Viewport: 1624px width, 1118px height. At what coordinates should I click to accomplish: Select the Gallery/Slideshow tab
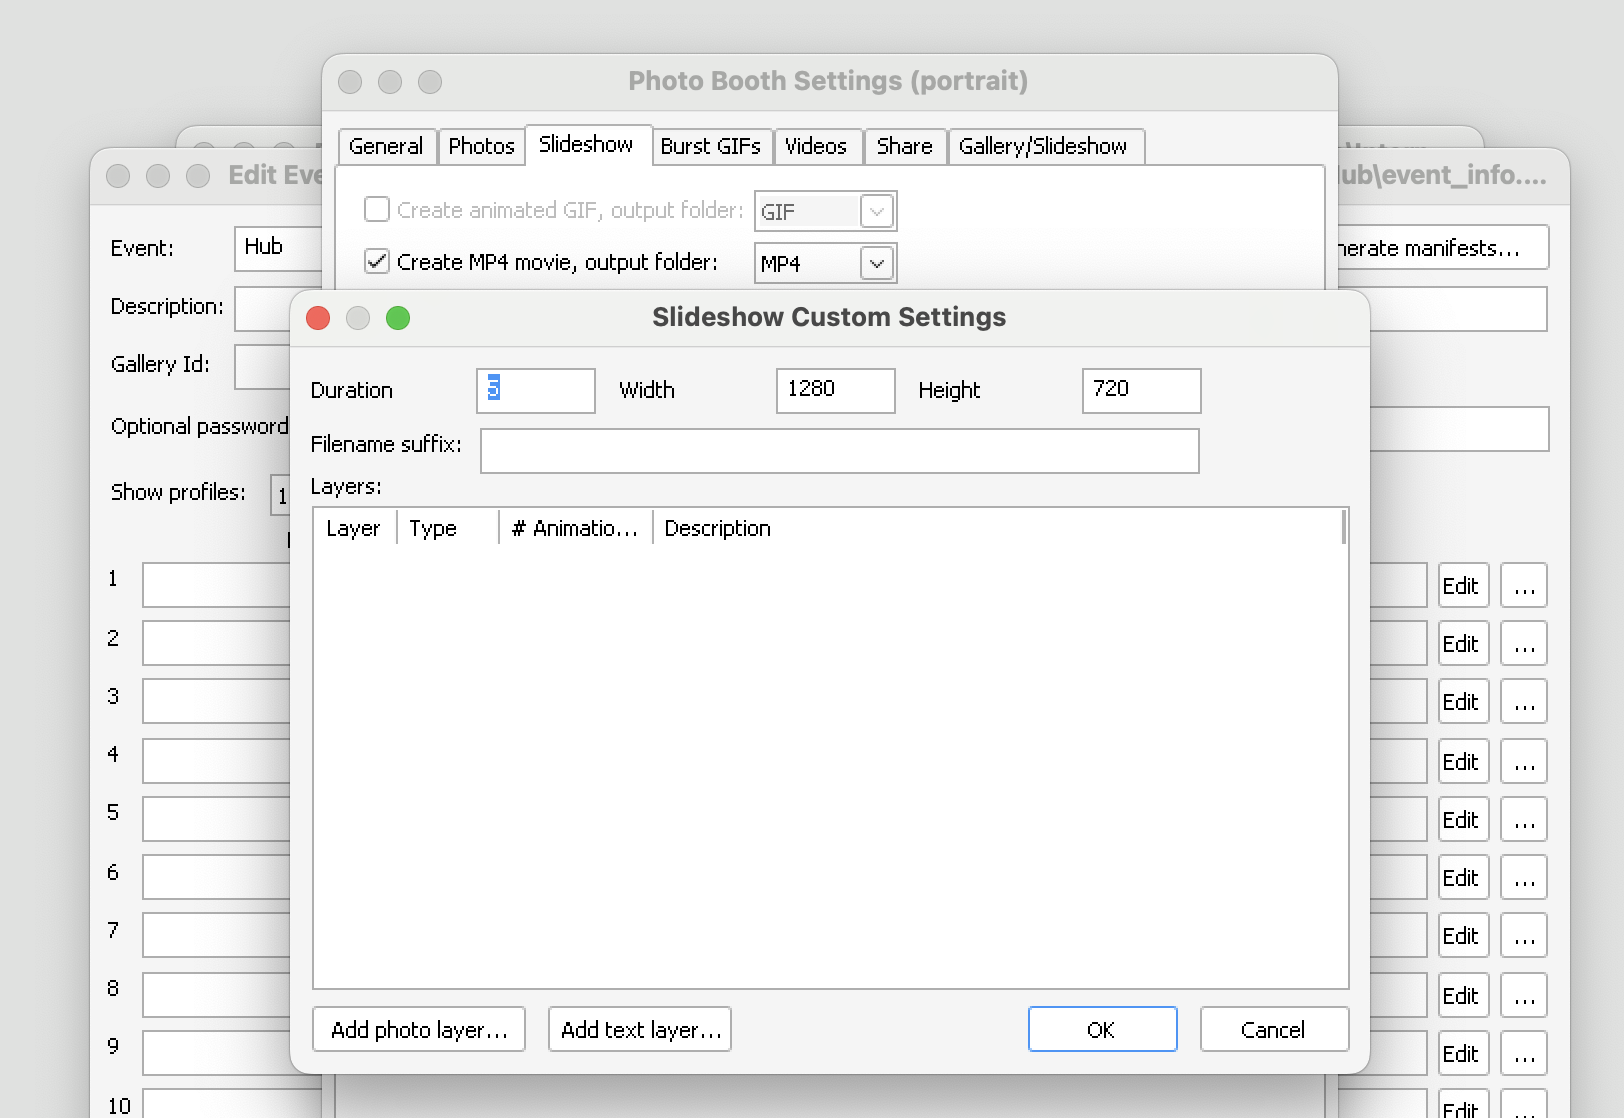pyautogui.click(x=1042, y=146)
